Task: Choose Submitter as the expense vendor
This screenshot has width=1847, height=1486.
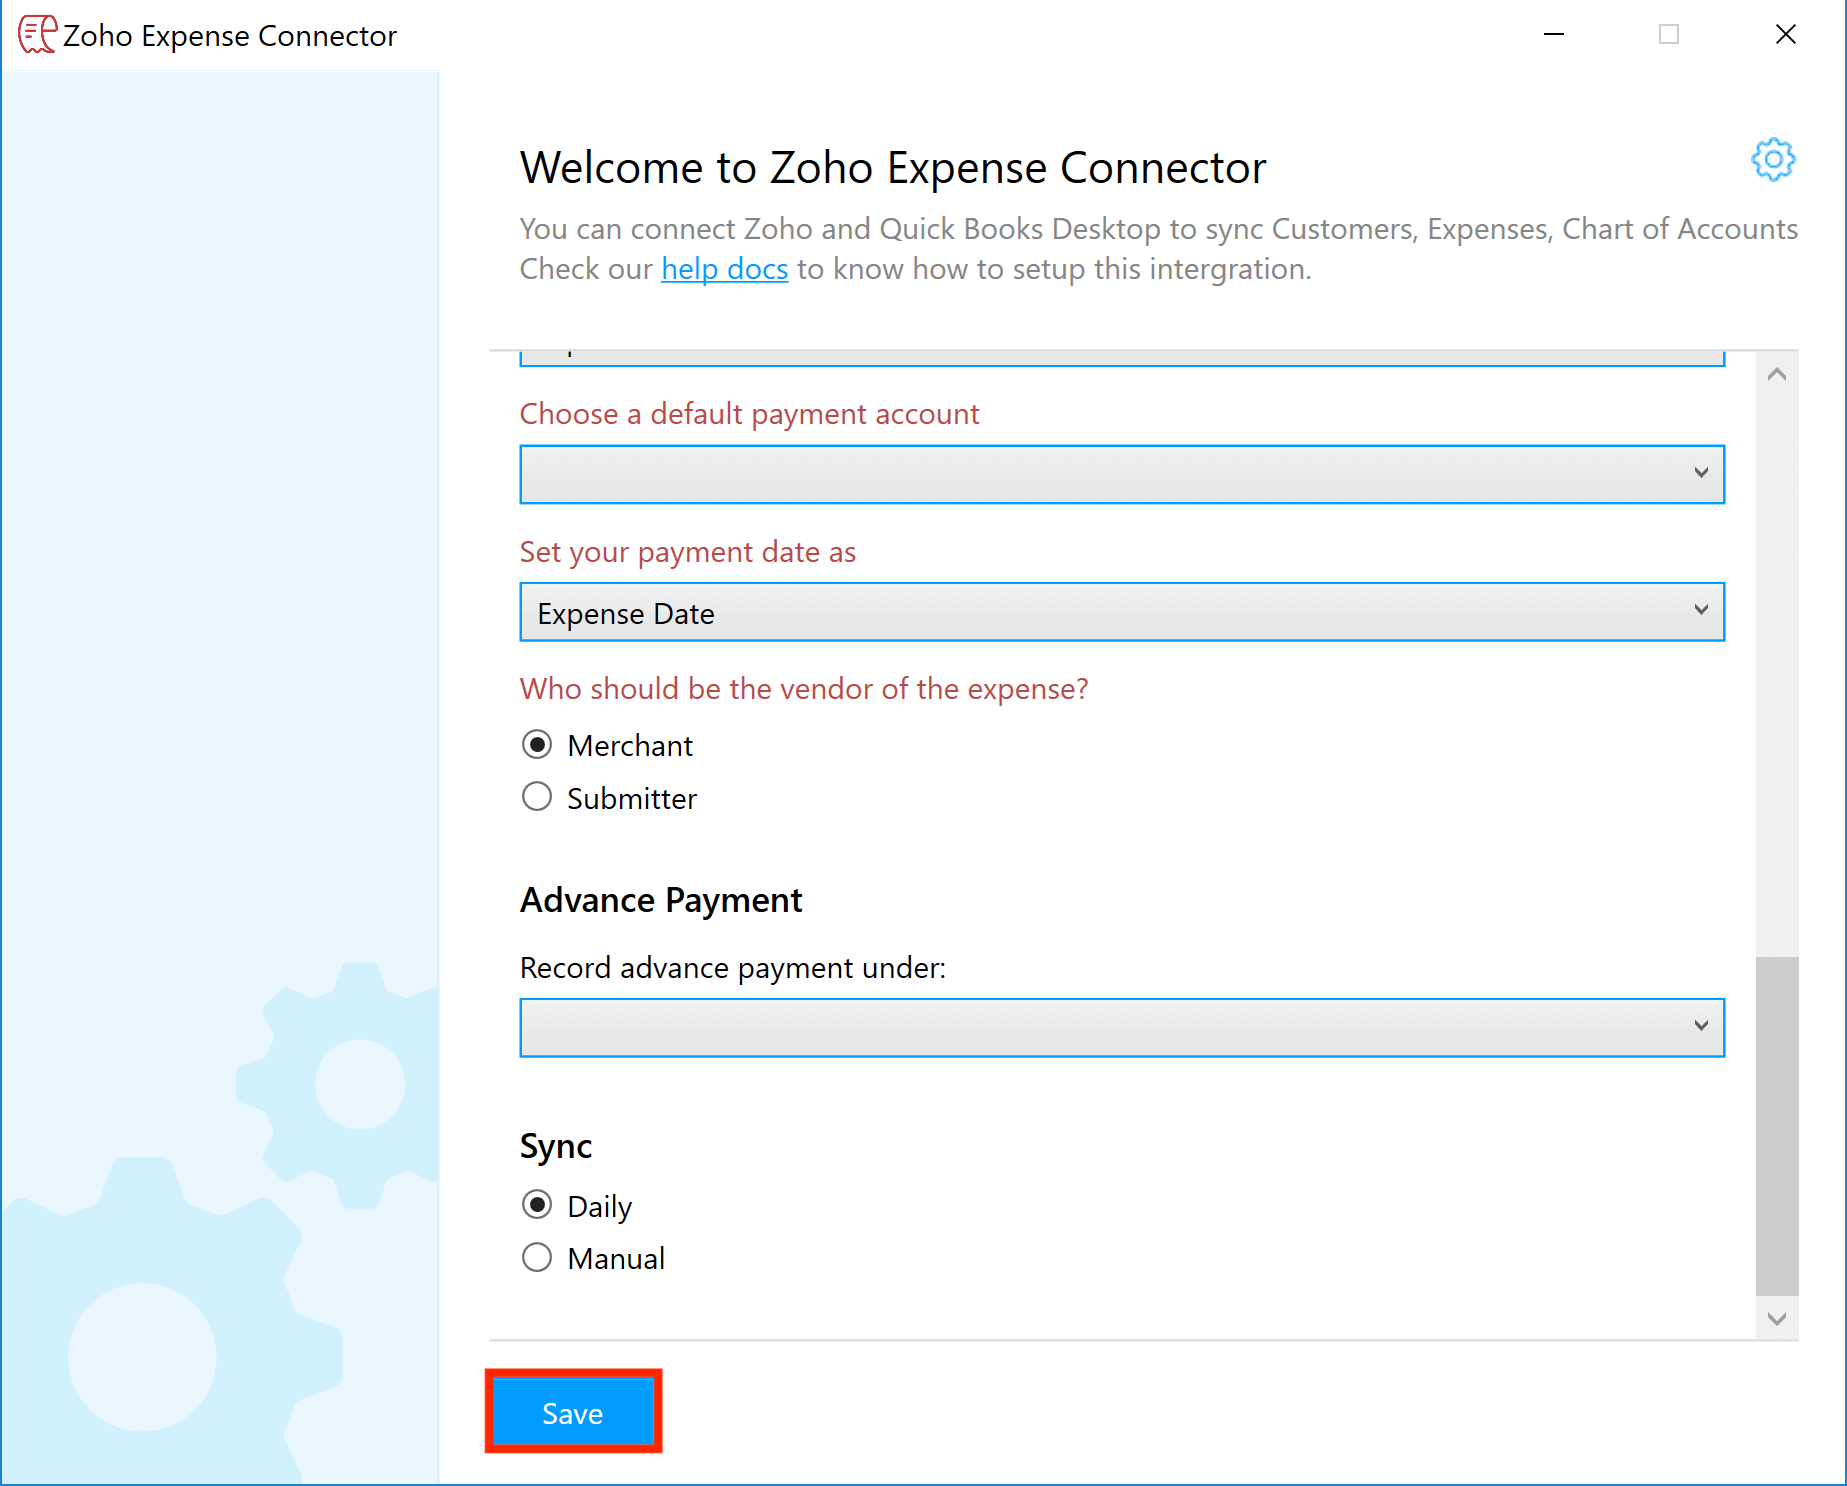Action: (x=537, y=797)
